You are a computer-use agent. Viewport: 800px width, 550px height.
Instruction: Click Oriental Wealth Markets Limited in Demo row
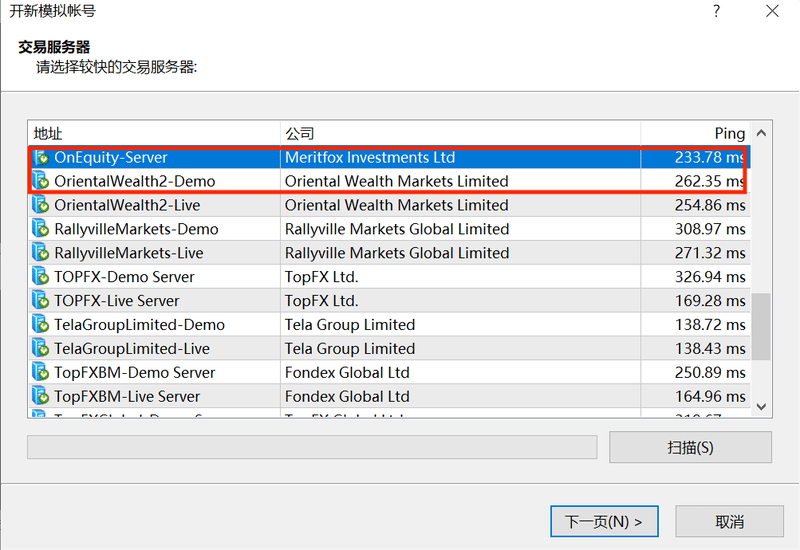coord(396,181)
